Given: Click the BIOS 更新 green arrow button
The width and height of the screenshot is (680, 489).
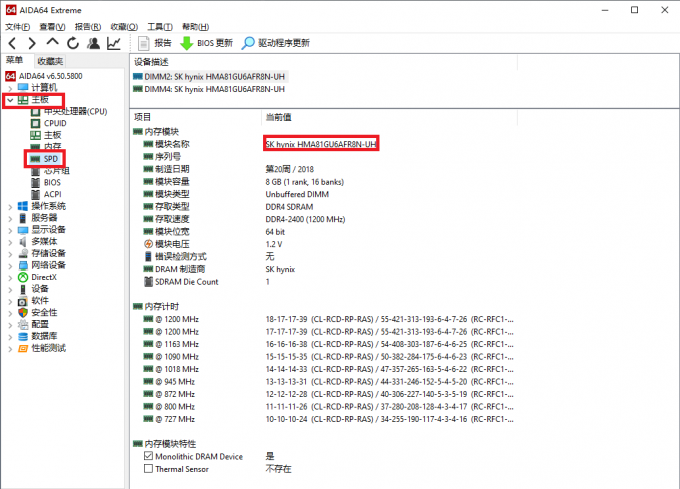Looking at the screenshot, I should click(x=206, y=43).
